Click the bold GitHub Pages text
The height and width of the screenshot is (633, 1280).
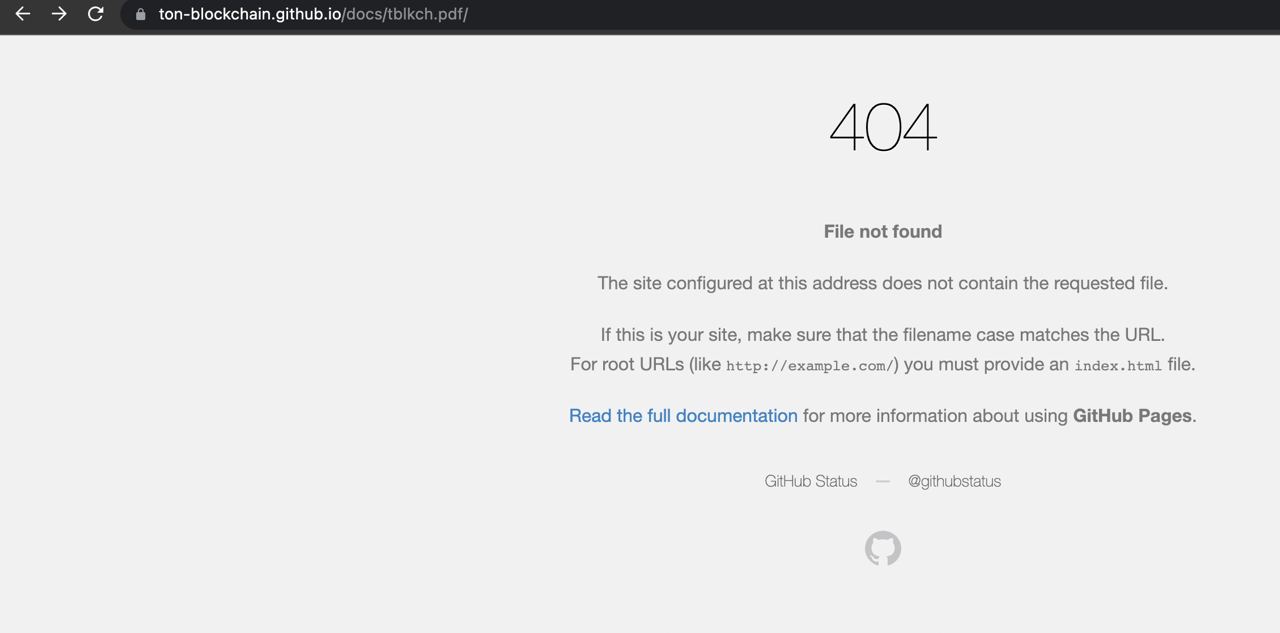[x=1132, y=416]
